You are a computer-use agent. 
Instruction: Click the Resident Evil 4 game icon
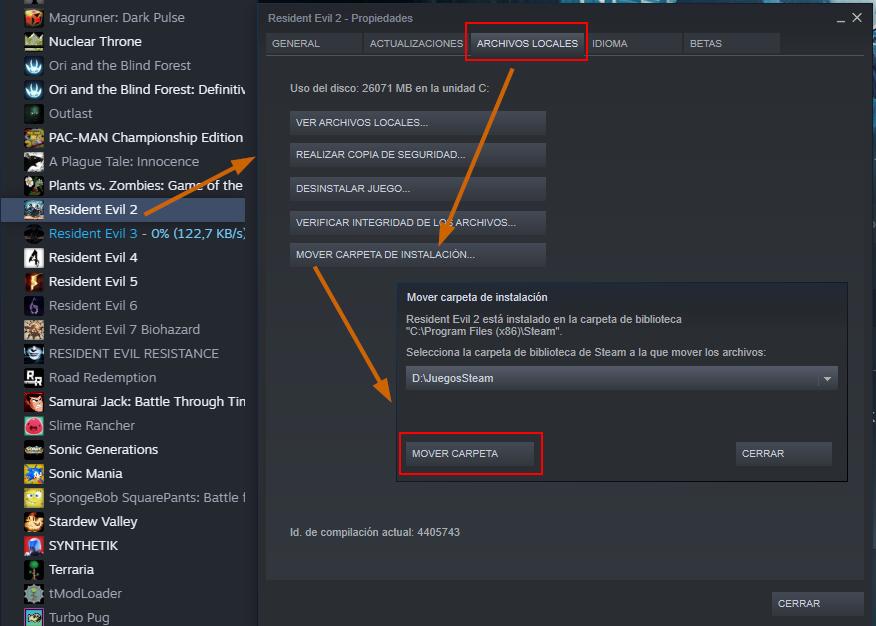[x=34, y=258]
